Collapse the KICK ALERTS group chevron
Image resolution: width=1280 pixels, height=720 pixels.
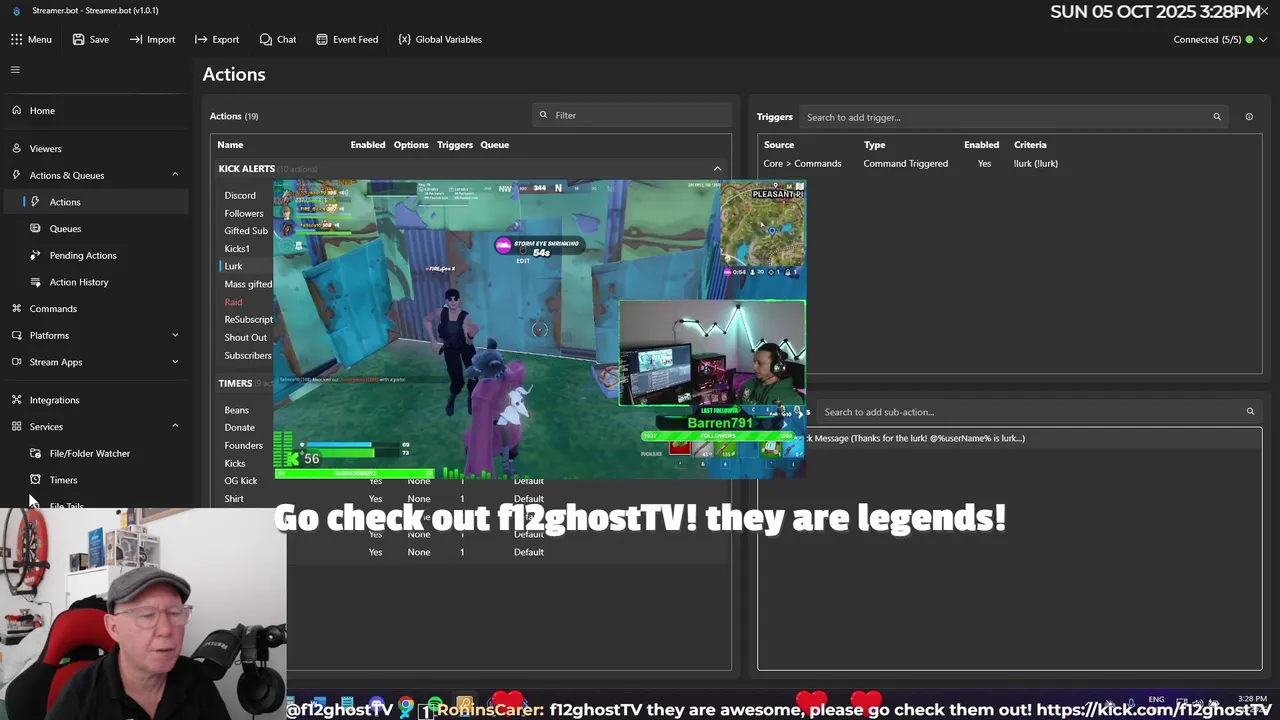tap(717, 169)
